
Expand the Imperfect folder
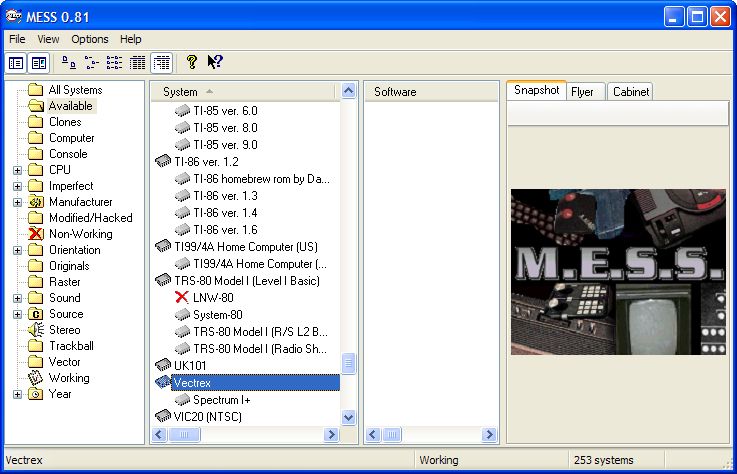click(17, 186)
